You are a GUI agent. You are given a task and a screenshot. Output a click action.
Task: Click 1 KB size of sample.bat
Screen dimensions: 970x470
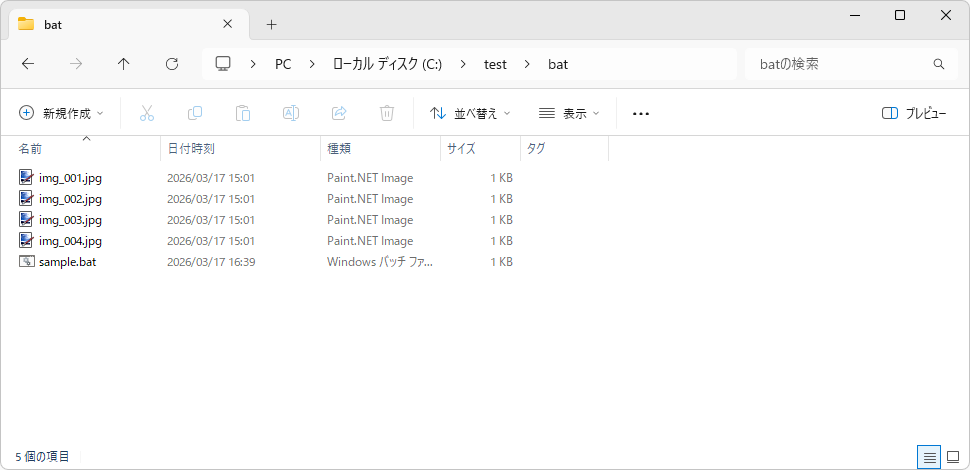pyautogui.click(x=502, y=262)
